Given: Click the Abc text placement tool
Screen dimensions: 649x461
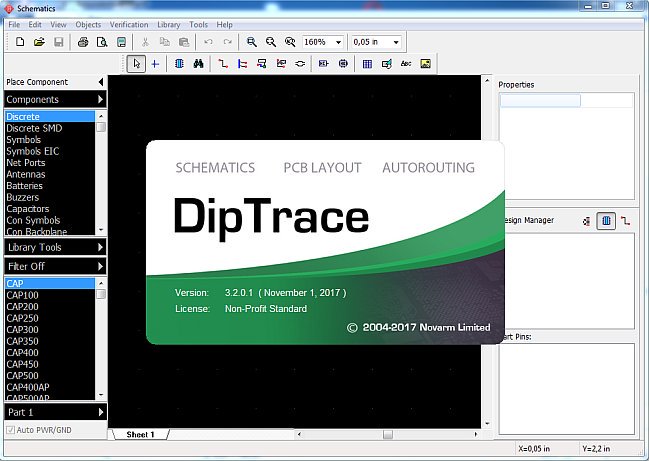Looking at the screenshot, I should 406,64.
